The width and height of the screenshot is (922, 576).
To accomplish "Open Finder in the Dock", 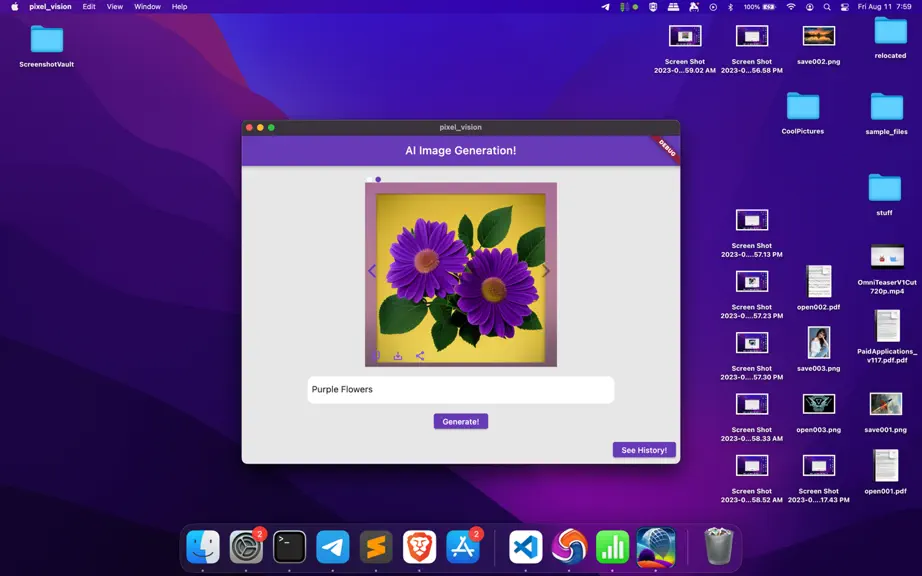I will pyautogui.click(x=203, y=547).
